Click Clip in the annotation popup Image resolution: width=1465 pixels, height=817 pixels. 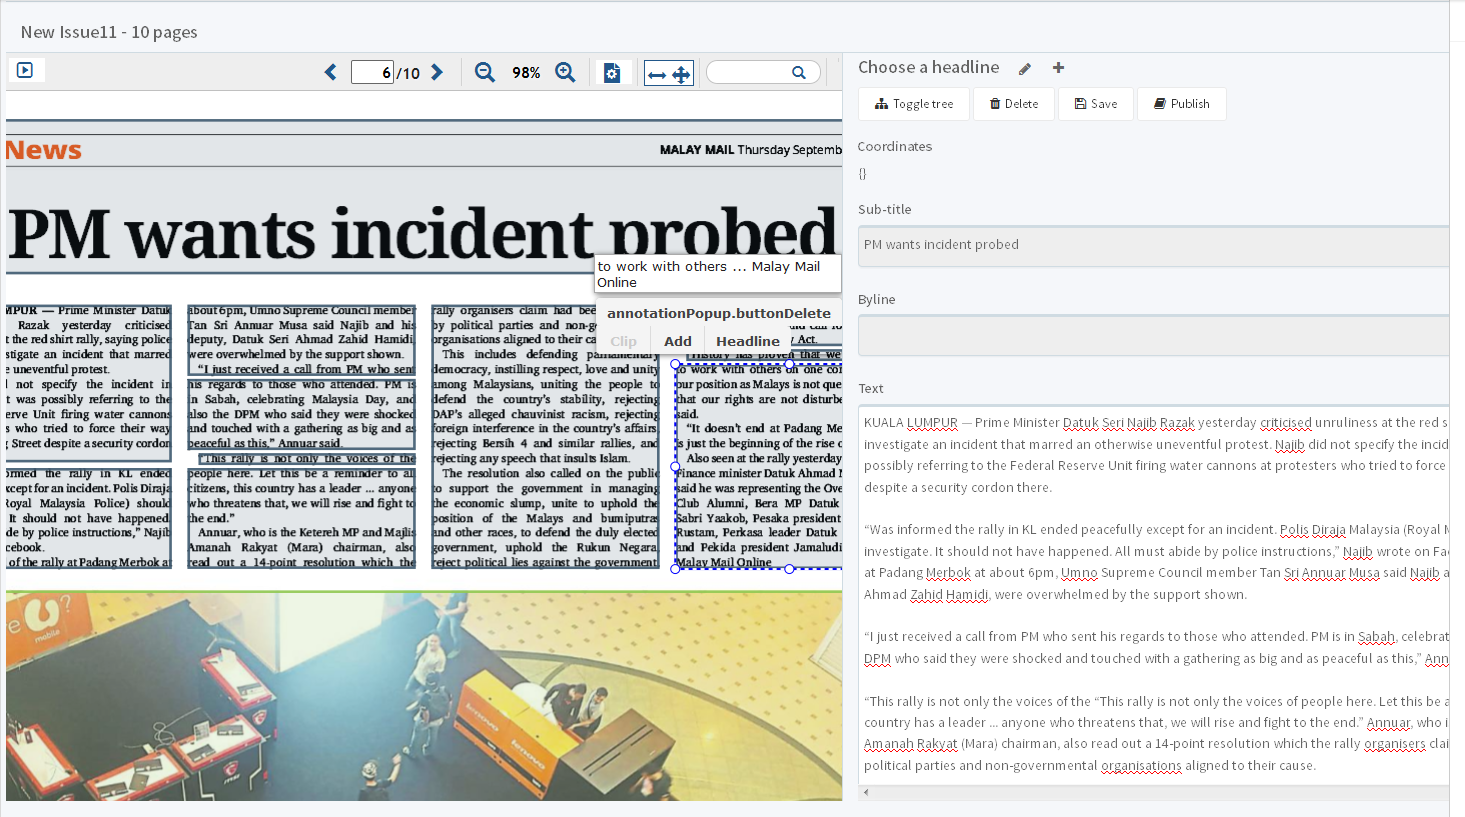[623, 341]
